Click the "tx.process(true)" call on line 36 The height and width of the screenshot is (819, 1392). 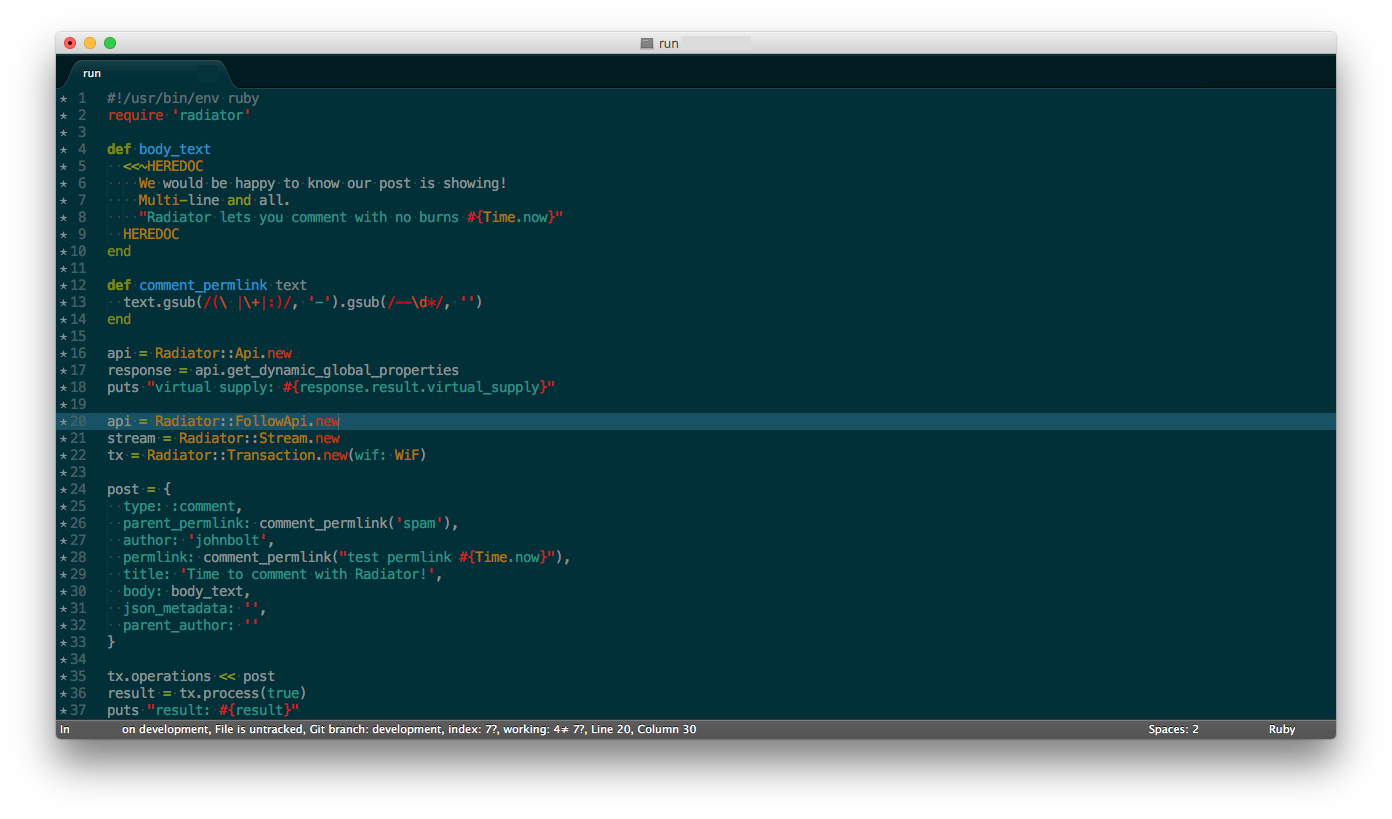[242, 694]
